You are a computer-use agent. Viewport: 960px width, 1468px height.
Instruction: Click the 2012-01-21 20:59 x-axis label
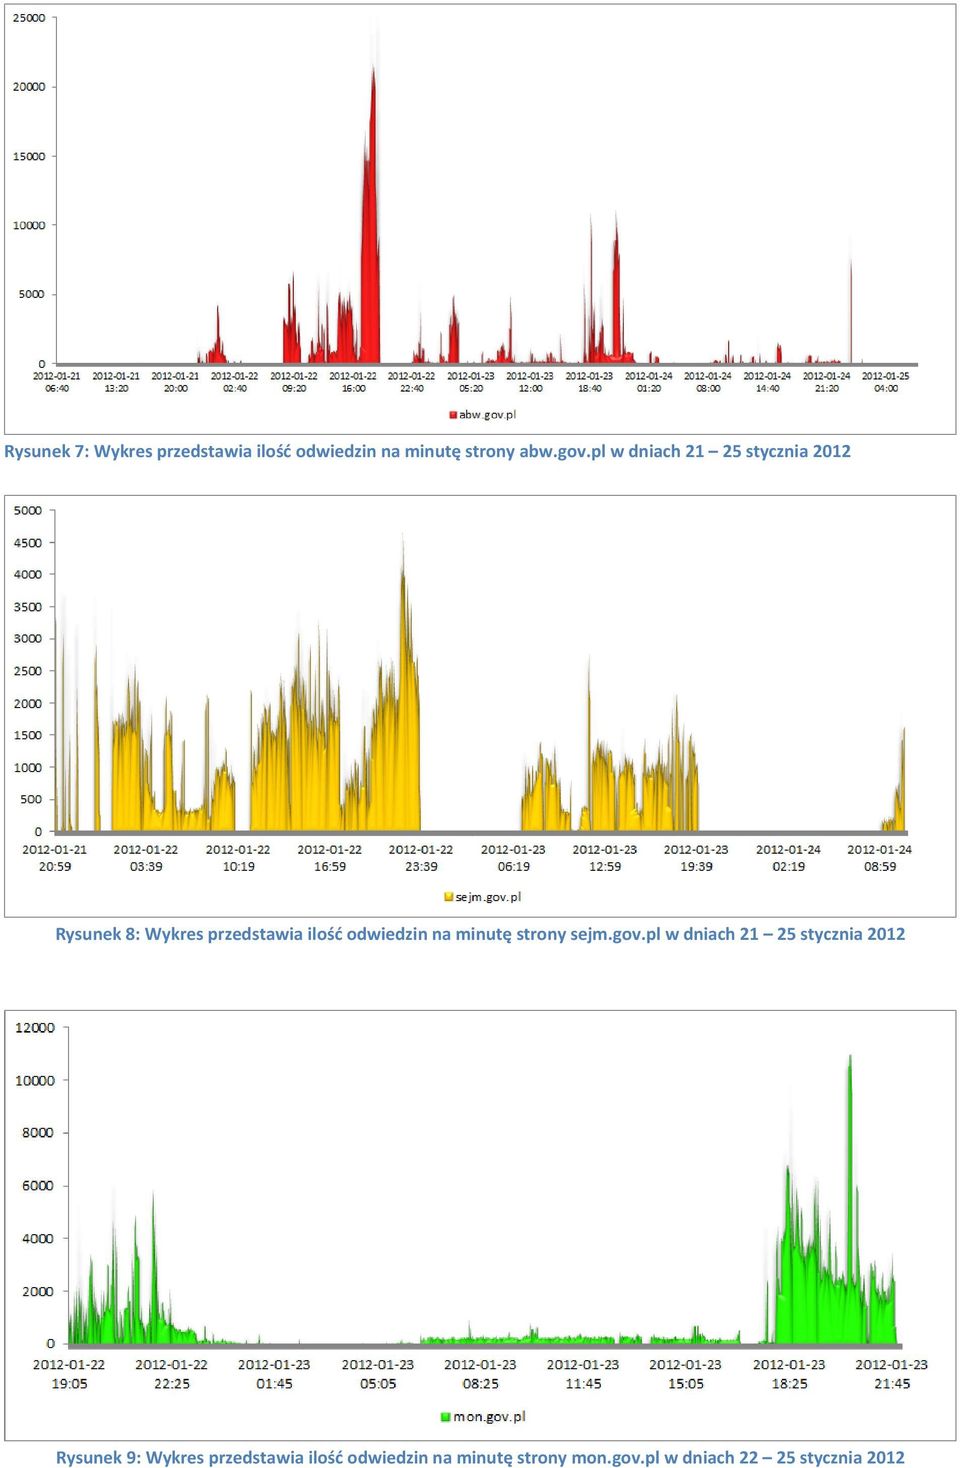point(55,858)
